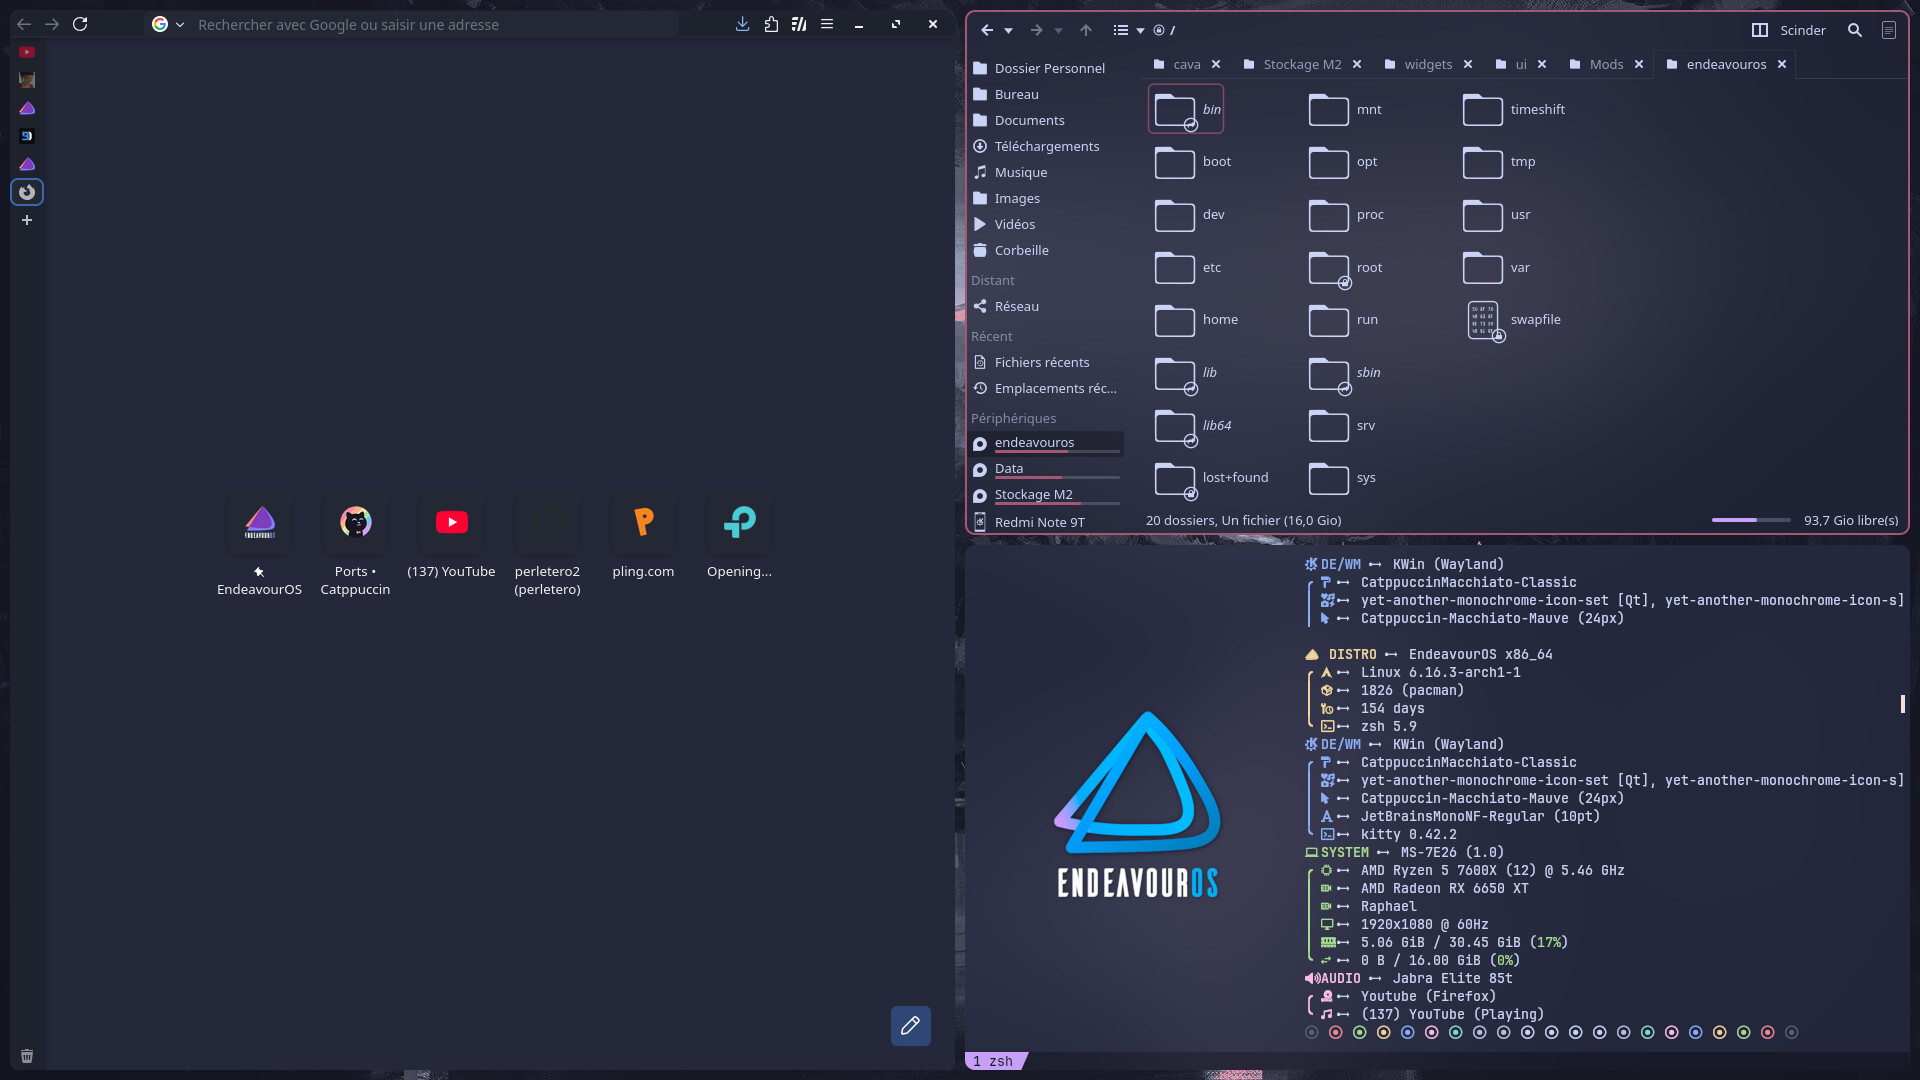Select Téléchargements in the places sidebar
Viewport: 1920px width, 1080px height.
pos(1046,146)
